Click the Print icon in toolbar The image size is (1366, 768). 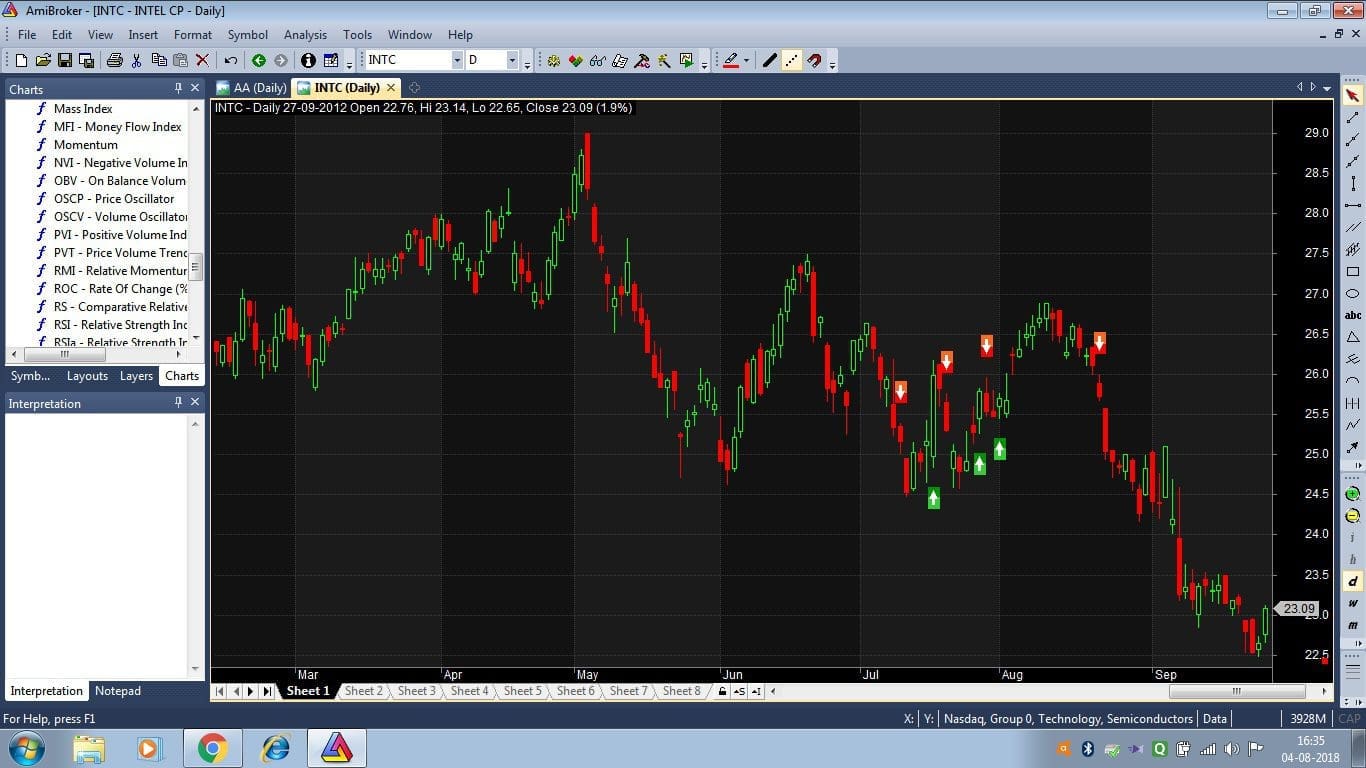tap(114, 60)
